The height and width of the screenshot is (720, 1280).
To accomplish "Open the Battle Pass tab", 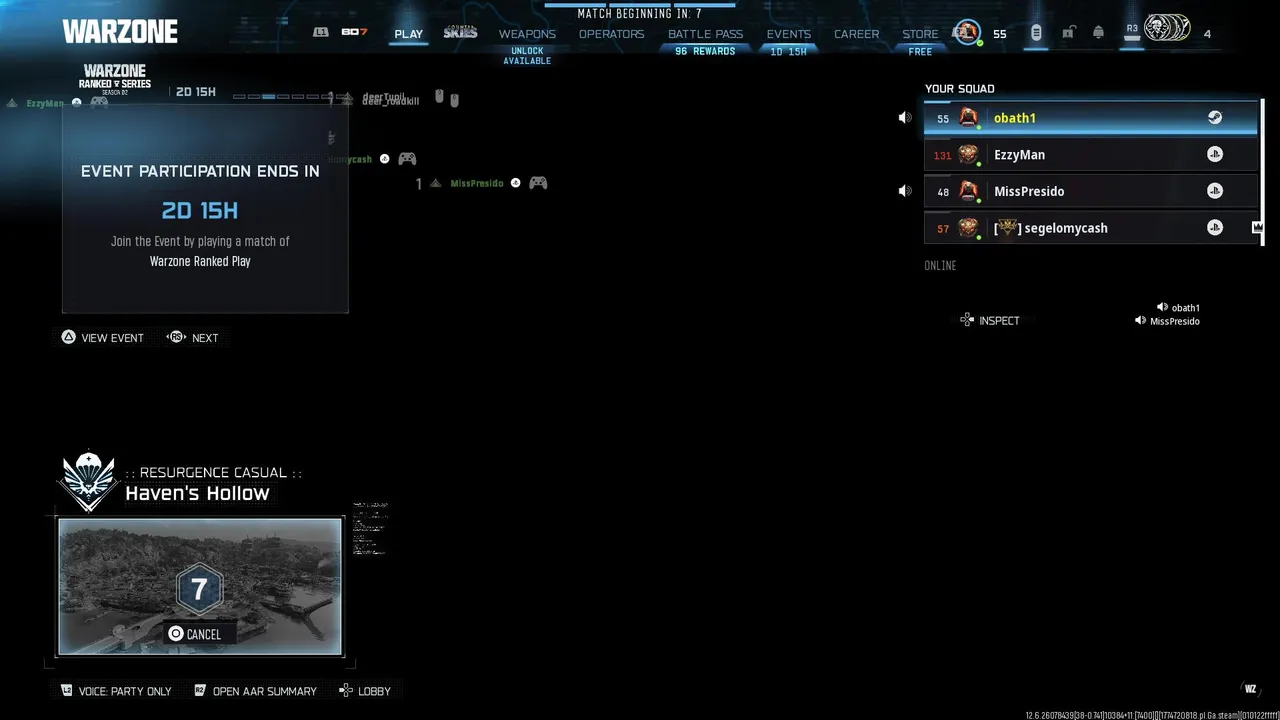I will 705,34.
